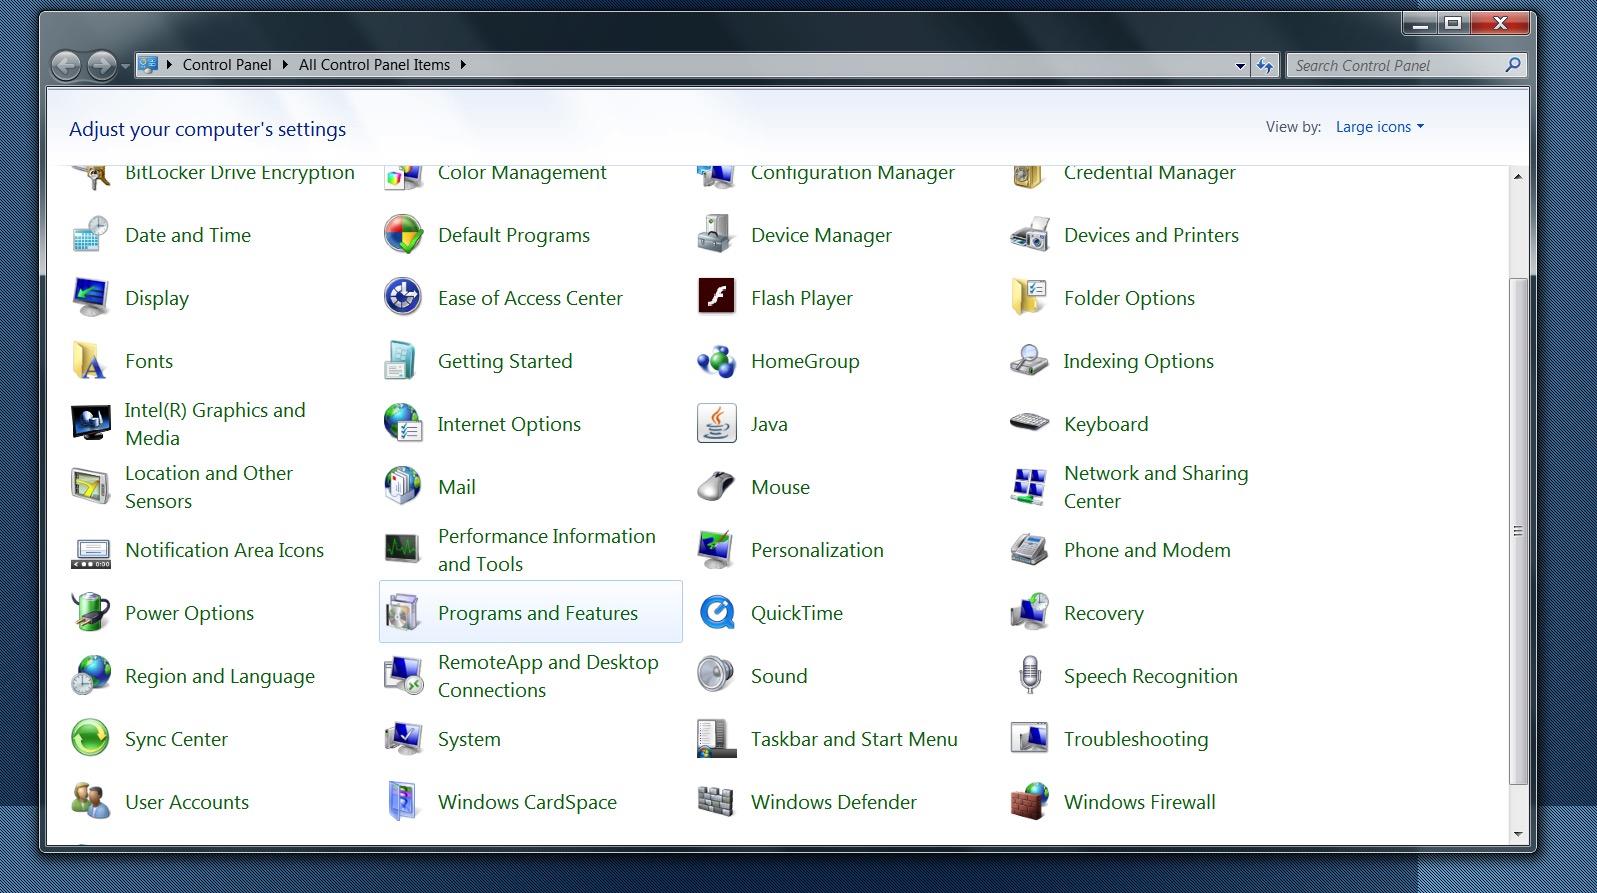1597x893 pixels.
Task: Click the Windows Firewall icon
Action: coord(1030,802)
